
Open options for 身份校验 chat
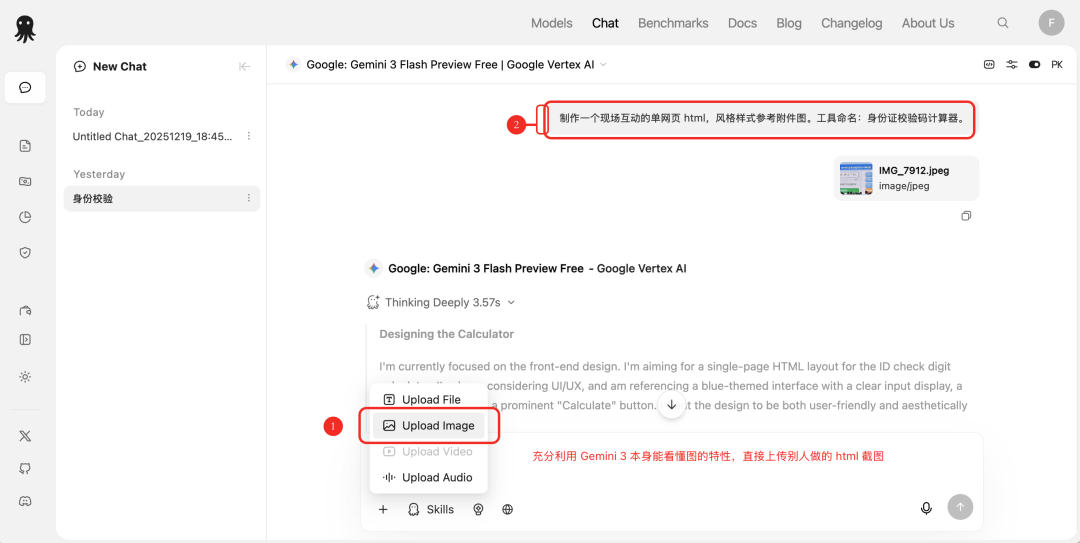pos(249,198)
